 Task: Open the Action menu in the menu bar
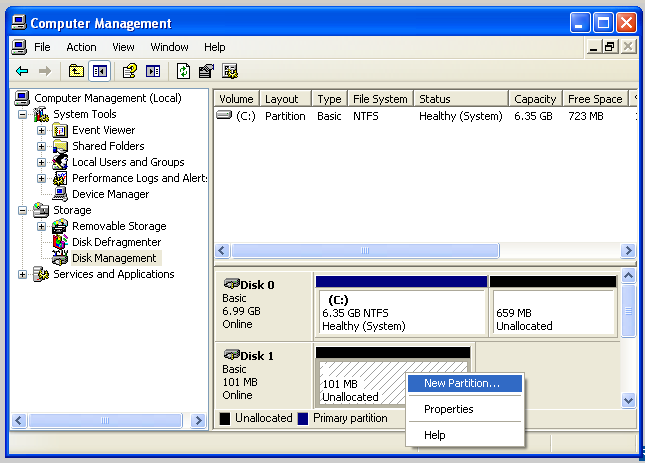point(81,47)
